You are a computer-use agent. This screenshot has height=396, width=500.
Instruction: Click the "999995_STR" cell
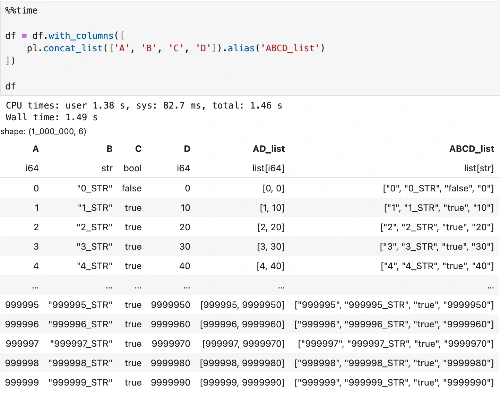coord(80,305)
